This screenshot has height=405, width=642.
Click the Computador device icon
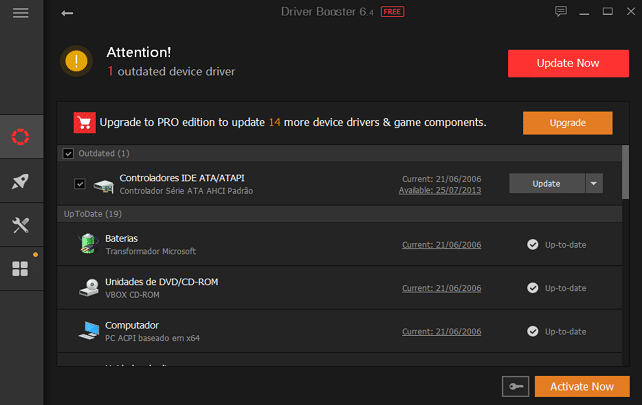[x=89, y=330]
